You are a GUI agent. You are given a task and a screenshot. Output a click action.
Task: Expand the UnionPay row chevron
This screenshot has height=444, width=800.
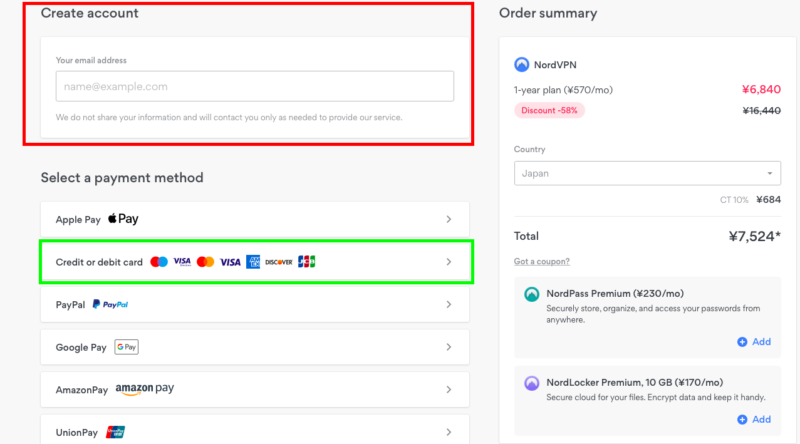coord(448,432)
